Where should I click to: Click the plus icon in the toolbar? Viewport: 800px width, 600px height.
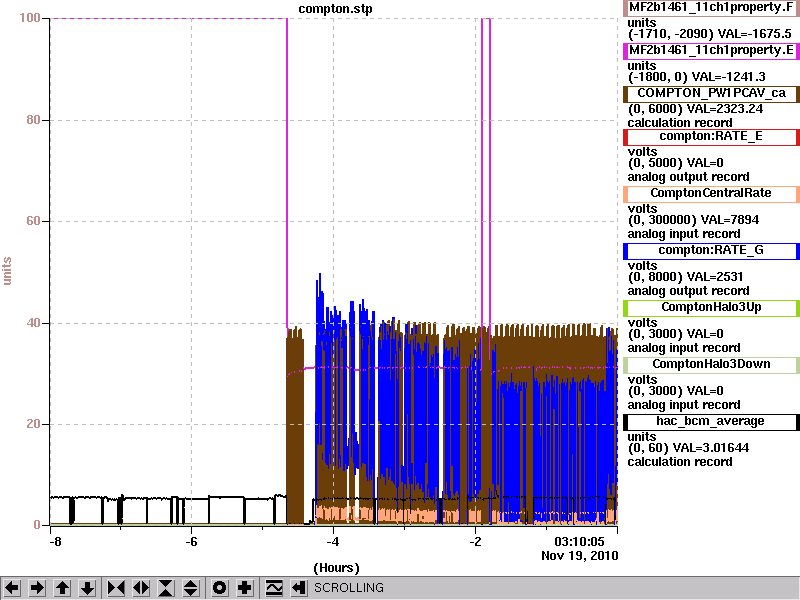[x=244, y=588]
